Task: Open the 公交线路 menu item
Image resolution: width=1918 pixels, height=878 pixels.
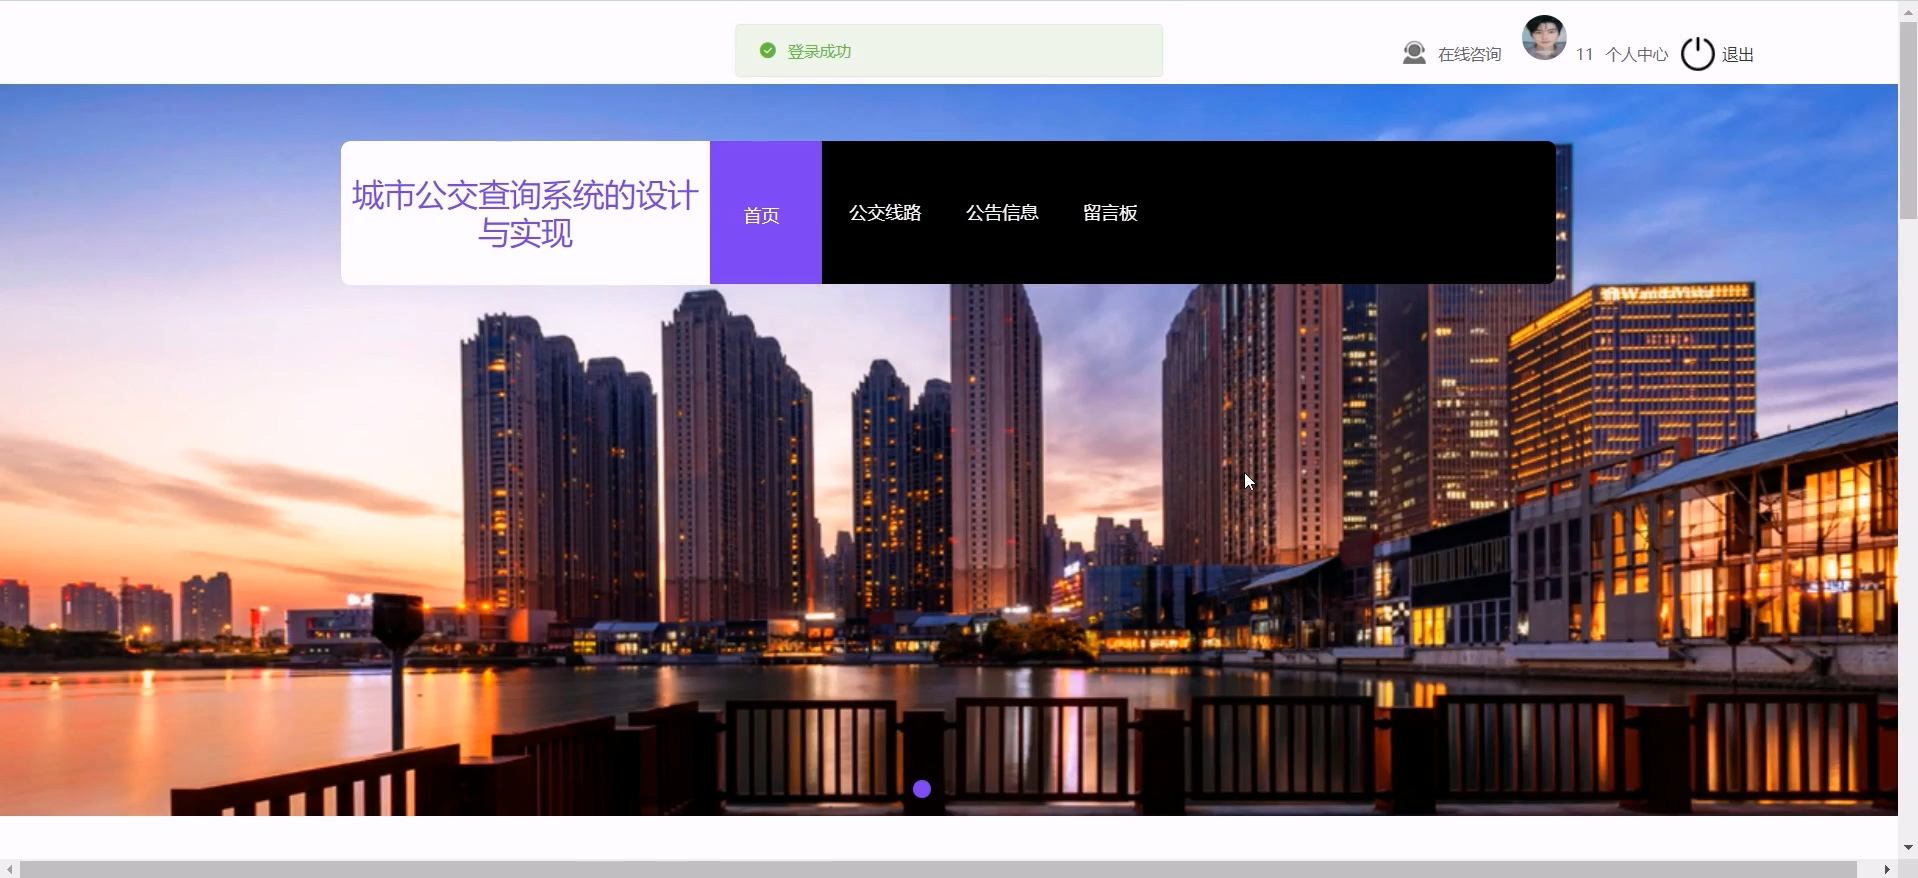Action: [885, 213]
